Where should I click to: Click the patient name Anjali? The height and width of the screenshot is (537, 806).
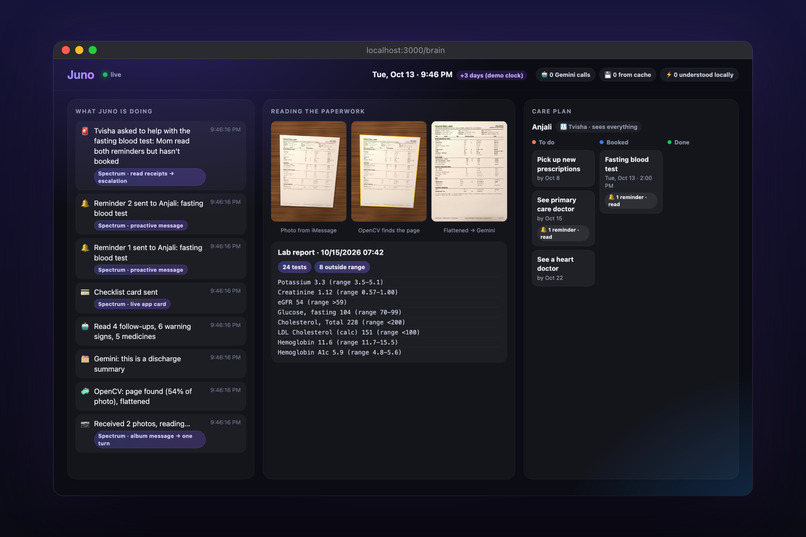[542, 127]
